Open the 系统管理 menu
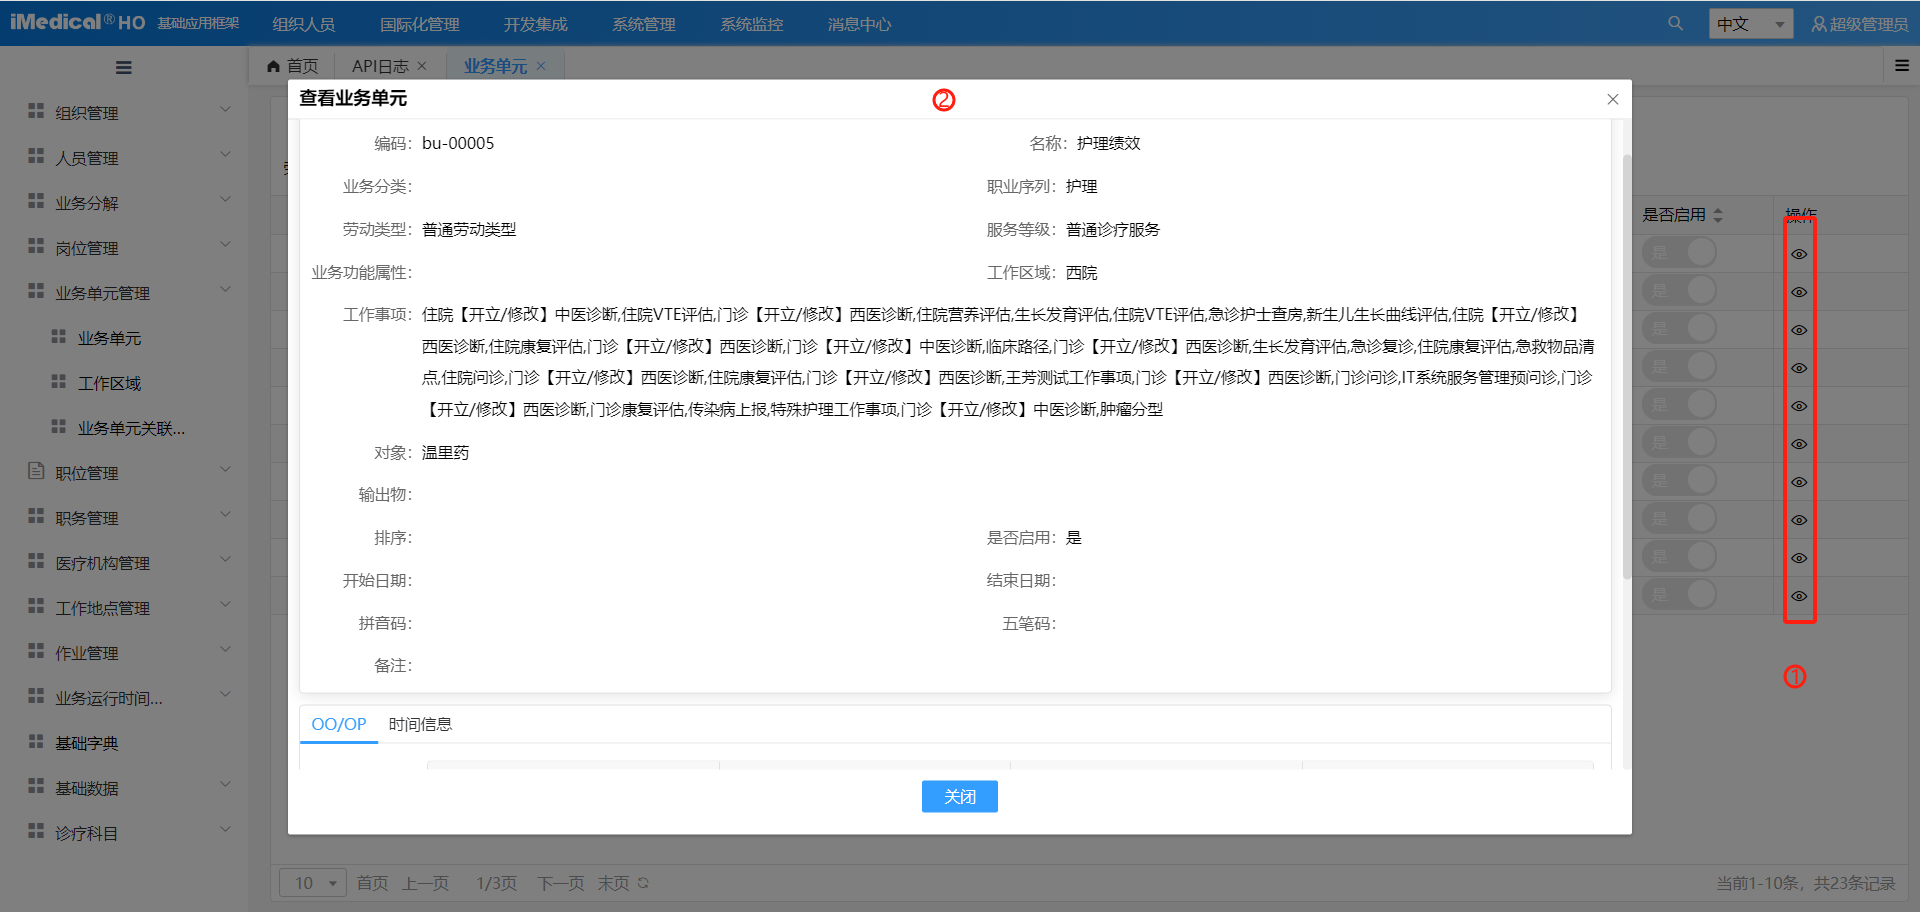 click(x=643, y=23)
